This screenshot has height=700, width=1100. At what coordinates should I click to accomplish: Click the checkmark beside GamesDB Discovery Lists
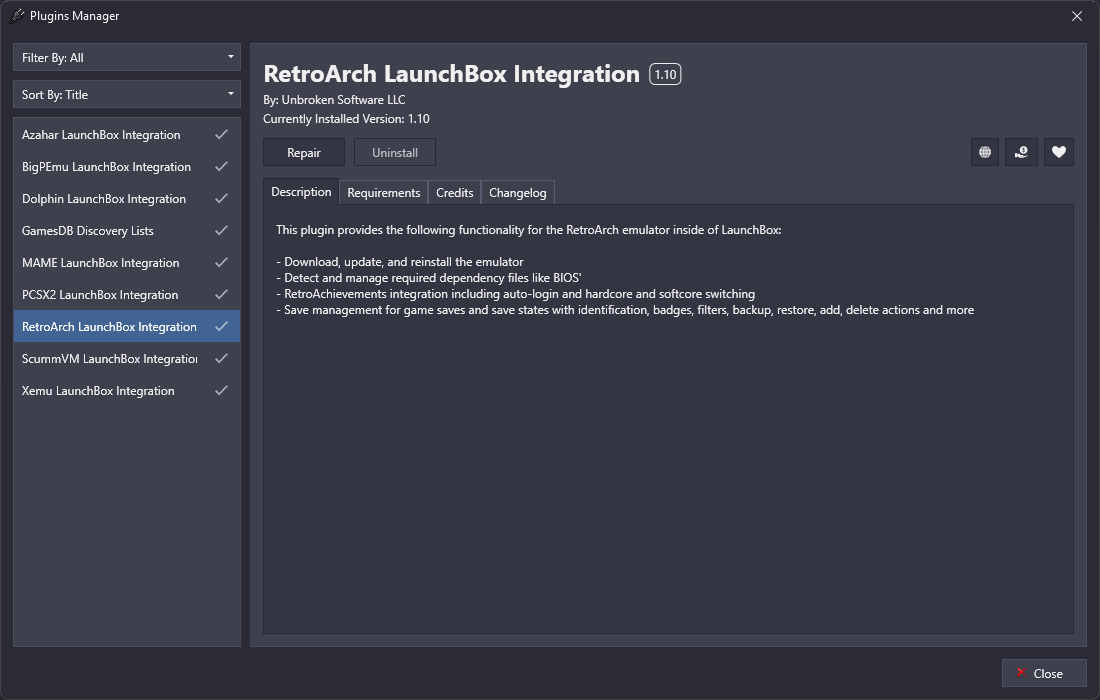pos(221,231)
